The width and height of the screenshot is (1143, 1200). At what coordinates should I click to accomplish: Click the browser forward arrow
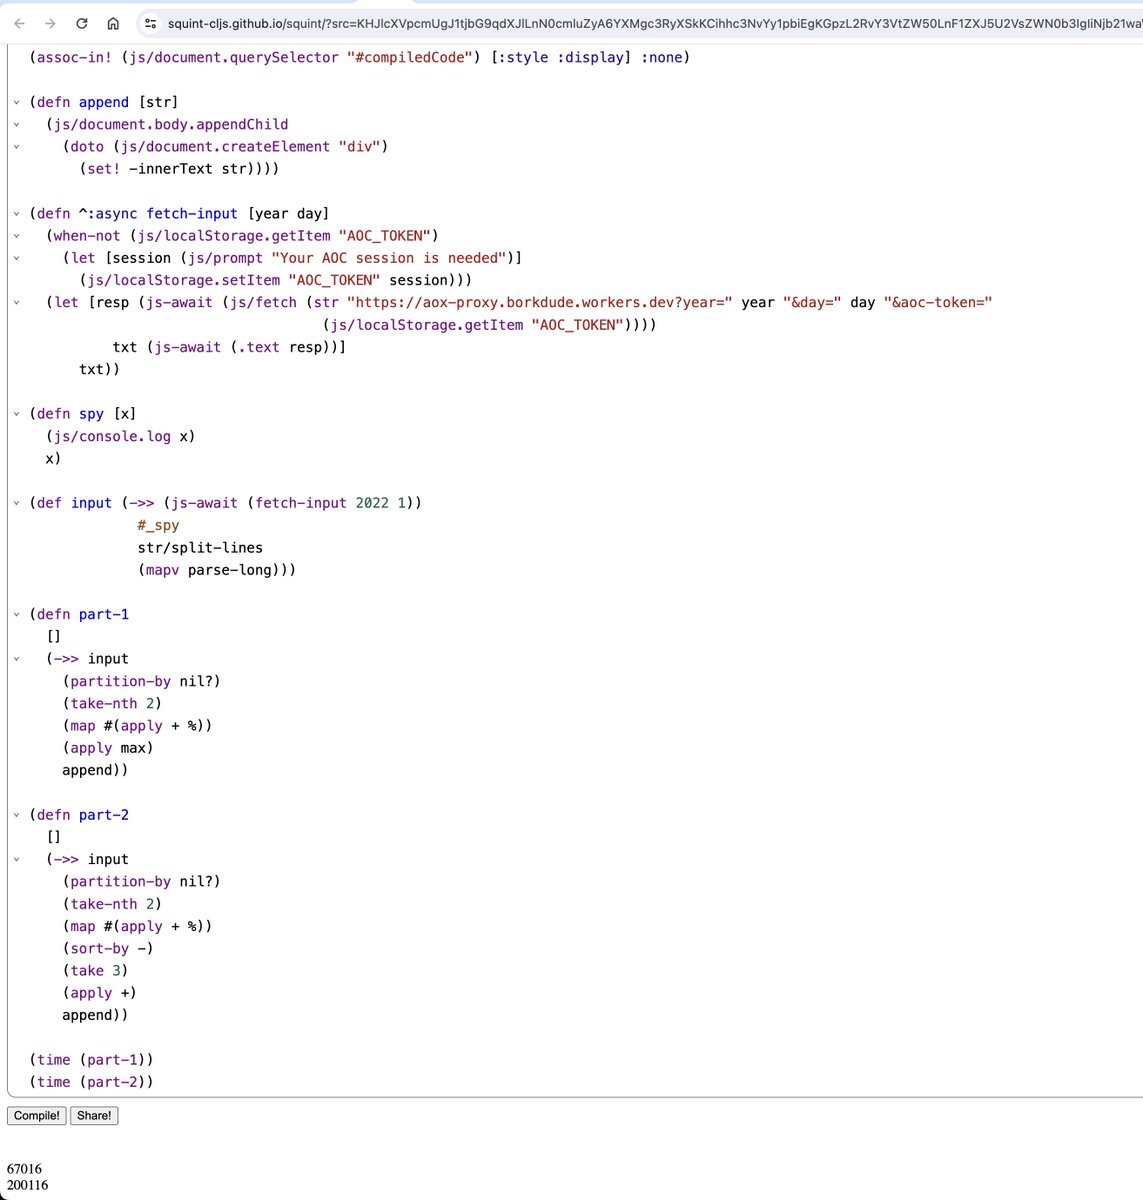coord(50,23)
